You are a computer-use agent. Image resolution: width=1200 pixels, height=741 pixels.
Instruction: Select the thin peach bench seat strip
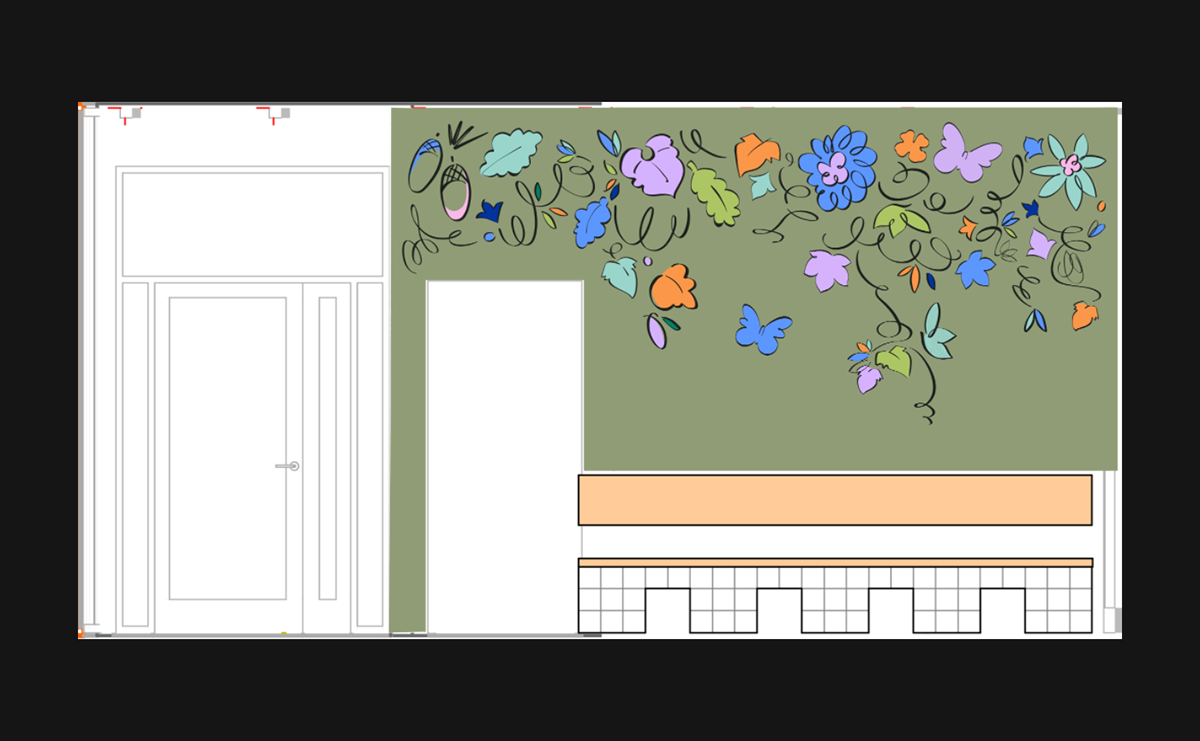[834, 563]
